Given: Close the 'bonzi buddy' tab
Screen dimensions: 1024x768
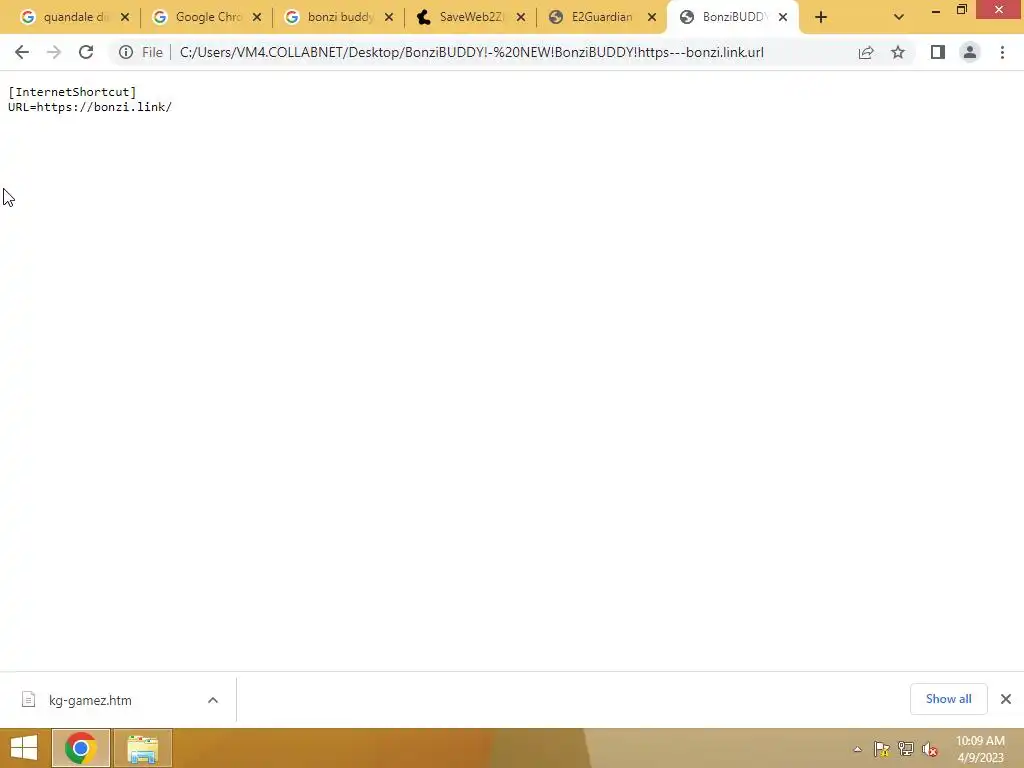Looking at the screenshot, I should pos(389,18).
